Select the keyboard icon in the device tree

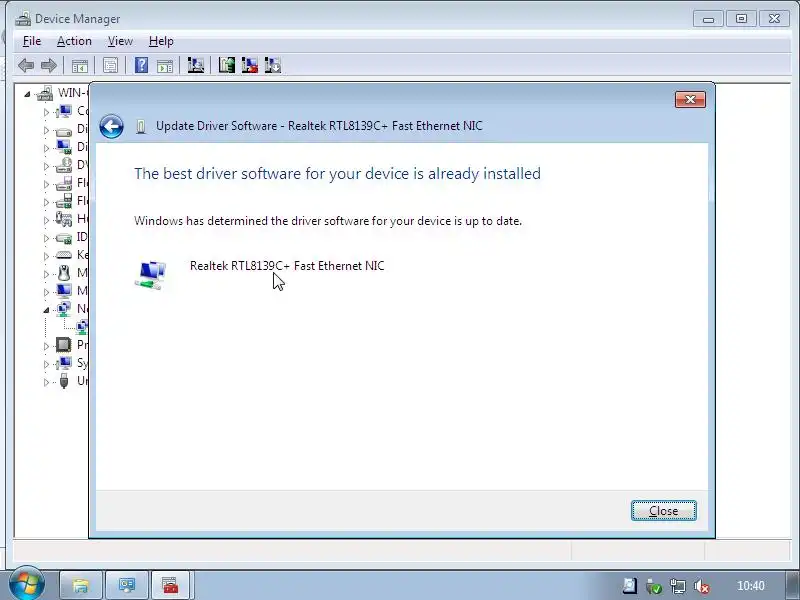[64, 255]
